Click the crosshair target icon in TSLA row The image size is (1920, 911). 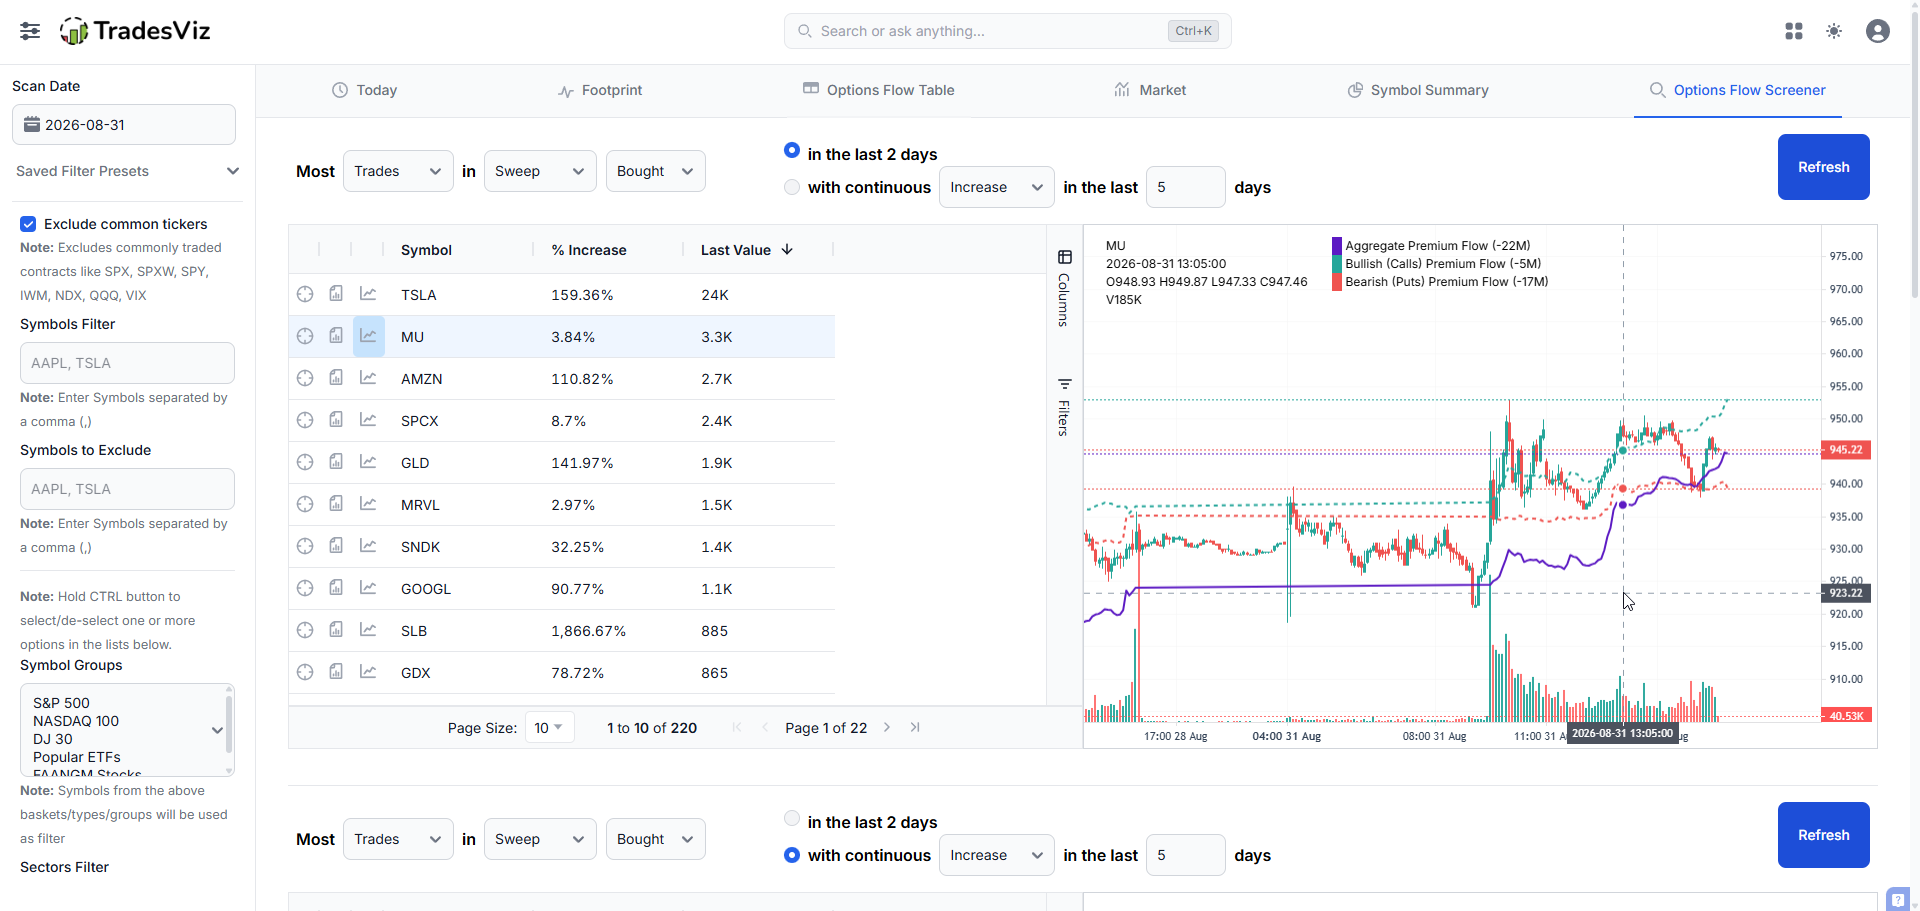tap(305, 294)
